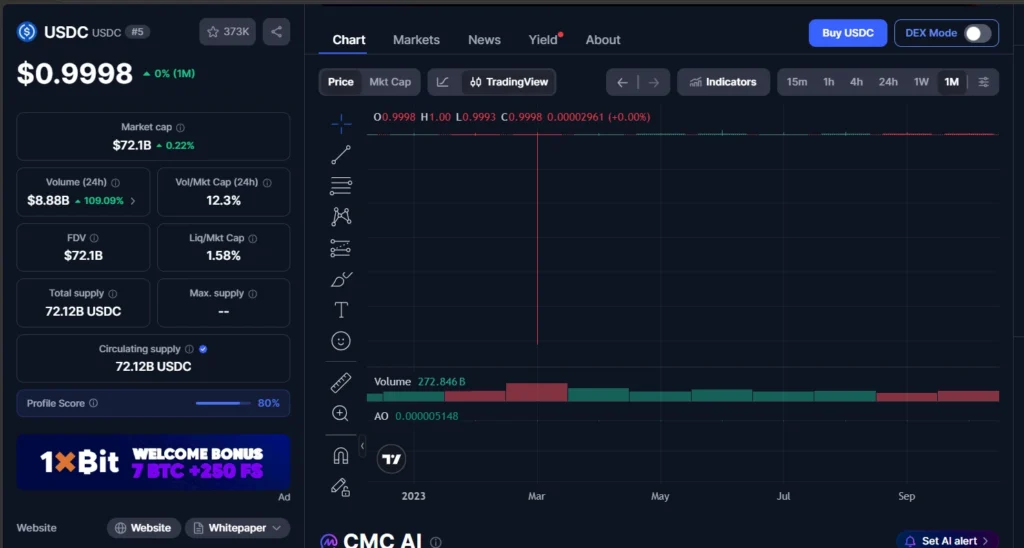The height and width of the screenshot is (548, 1024).
Task: Select the brush drawing tool
Action: 341,280
